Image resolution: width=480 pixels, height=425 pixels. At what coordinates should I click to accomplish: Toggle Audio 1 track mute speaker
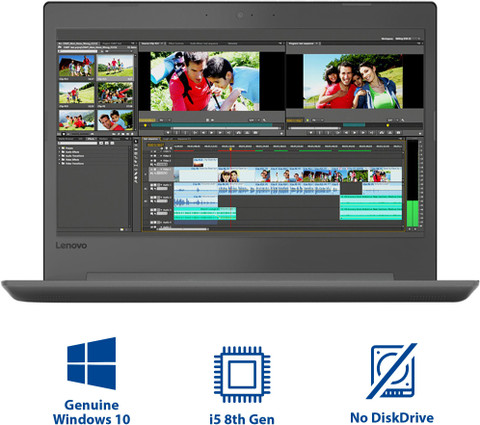click(151, 185)
